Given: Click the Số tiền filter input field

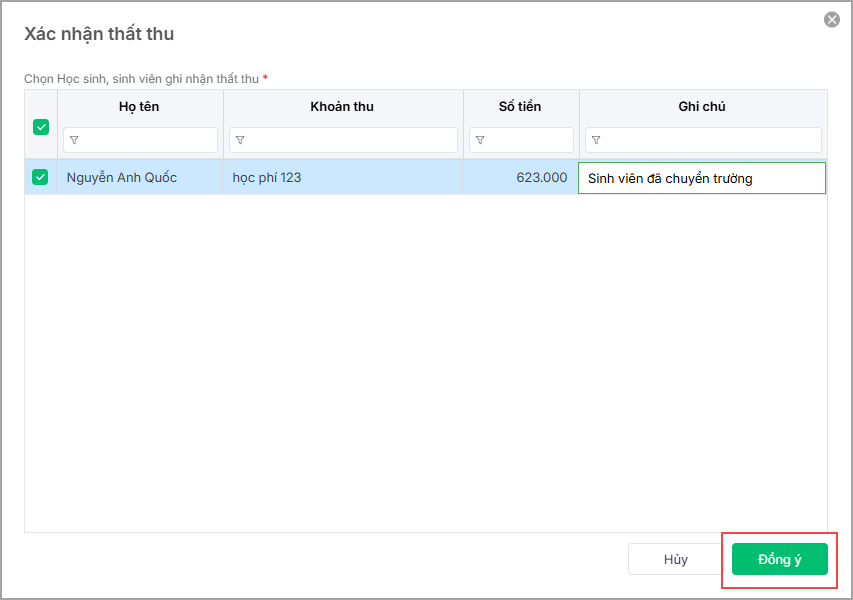Looking at the screenshot, I should pos(529,140).
